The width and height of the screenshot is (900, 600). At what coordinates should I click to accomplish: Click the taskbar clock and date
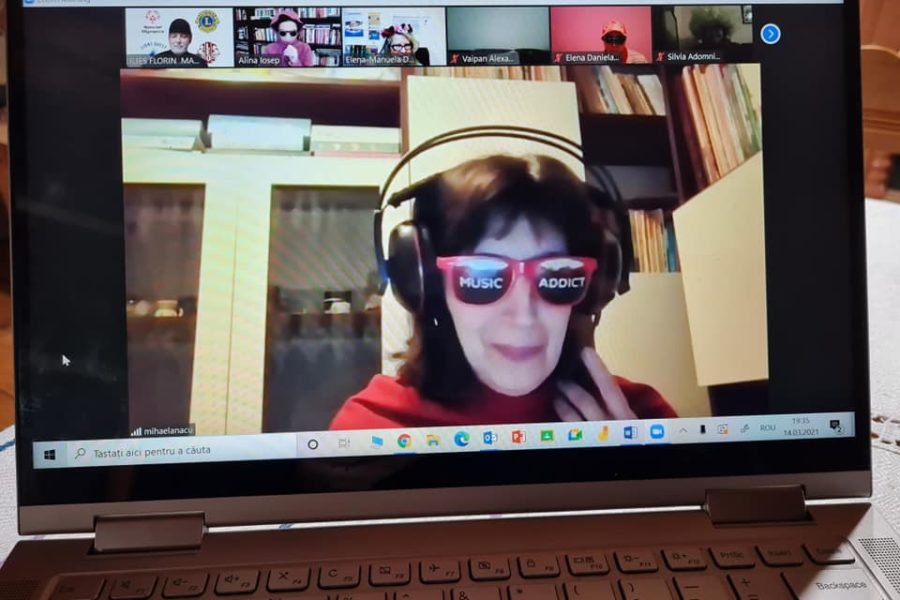pyautogui.click(x=802, y=425)
